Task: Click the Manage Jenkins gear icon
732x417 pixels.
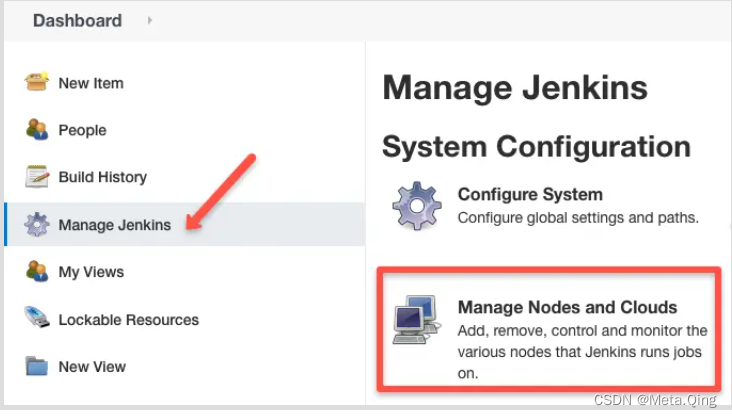Action: click(x=37, y=224)
